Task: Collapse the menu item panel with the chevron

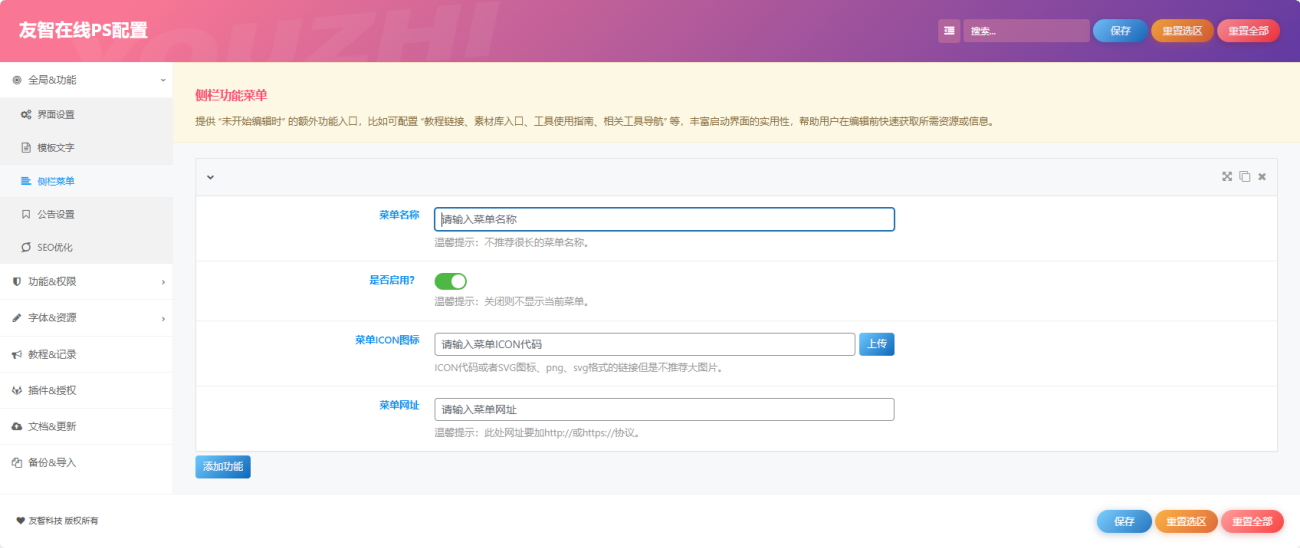Action: [210, 177]
